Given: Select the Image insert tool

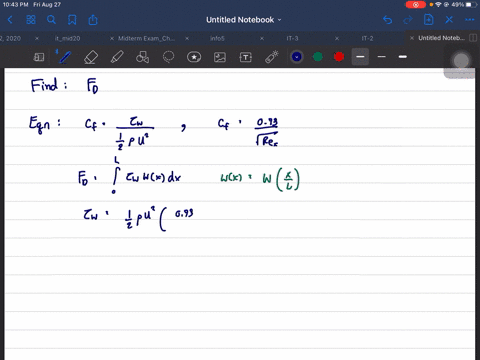Looking at the screenshot, I should point(220,57).
